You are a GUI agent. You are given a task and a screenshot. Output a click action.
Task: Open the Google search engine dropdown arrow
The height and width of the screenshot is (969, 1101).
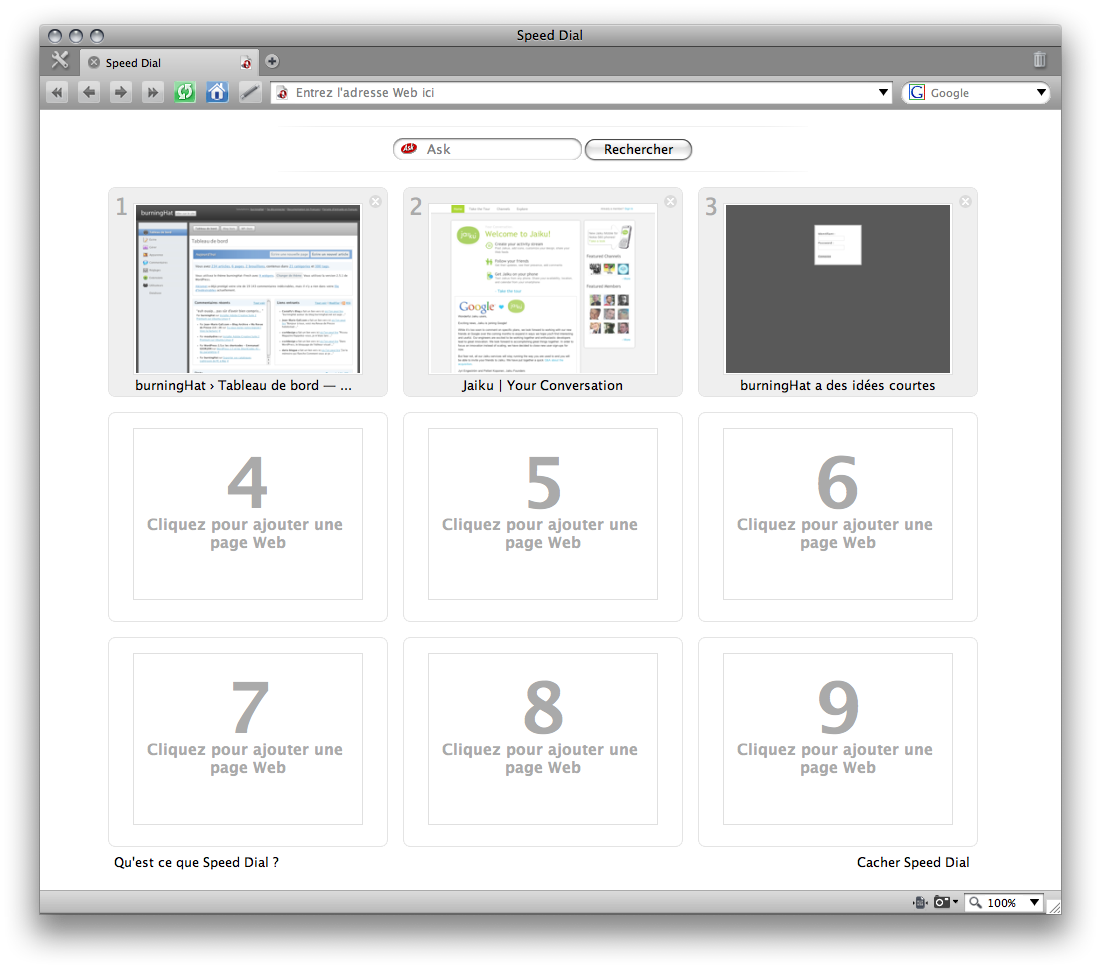click(x=1041, y=93)
